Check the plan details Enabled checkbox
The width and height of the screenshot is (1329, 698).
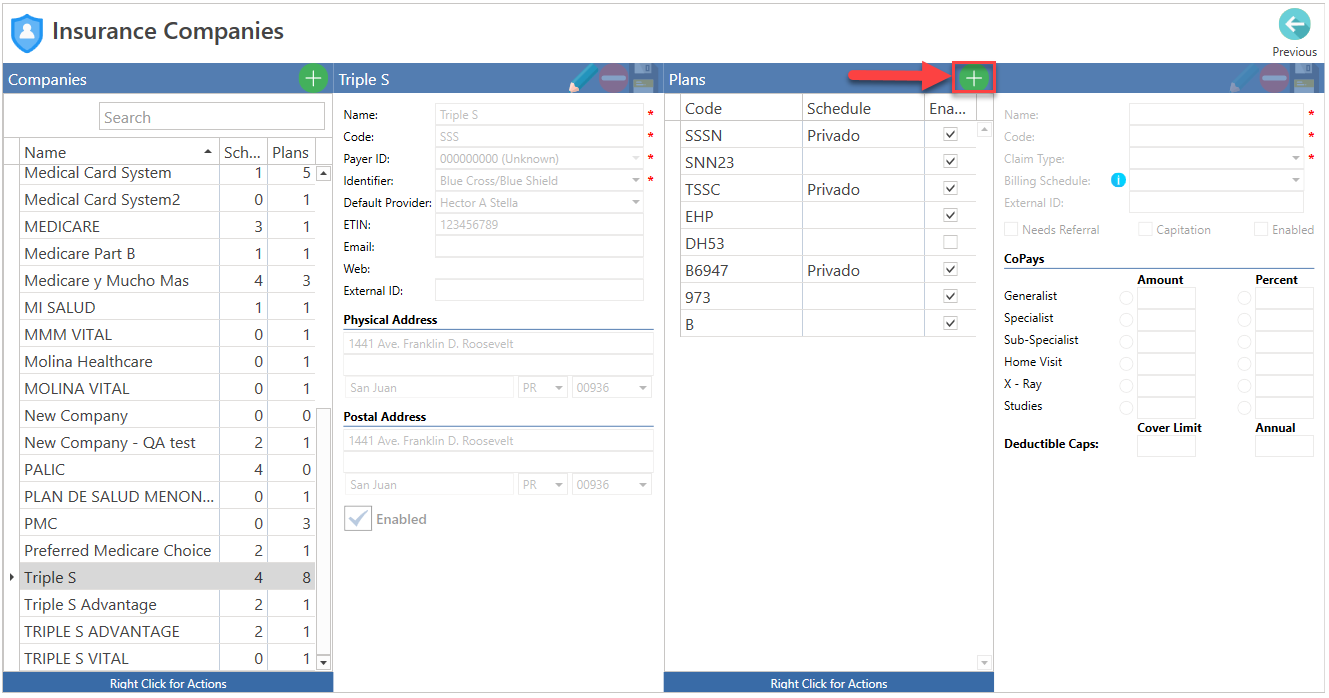pos(1261,229)
